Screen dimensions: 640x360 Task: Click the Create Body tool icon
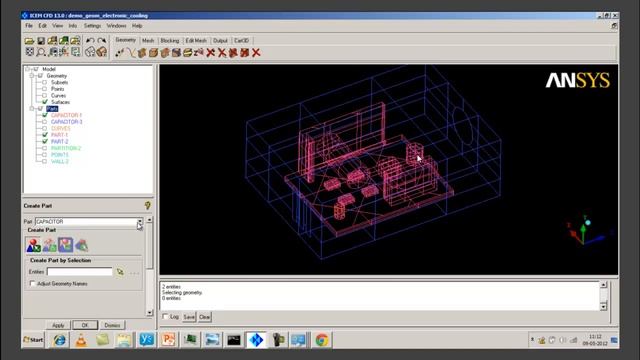153,53
